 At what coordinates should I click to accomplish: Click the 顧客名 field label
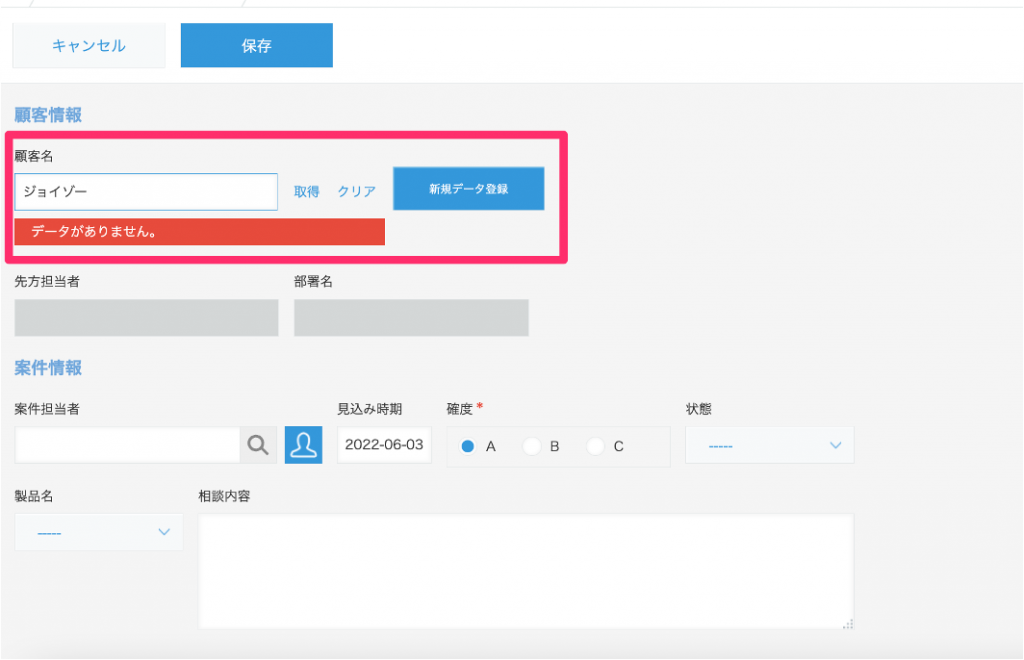34,156
